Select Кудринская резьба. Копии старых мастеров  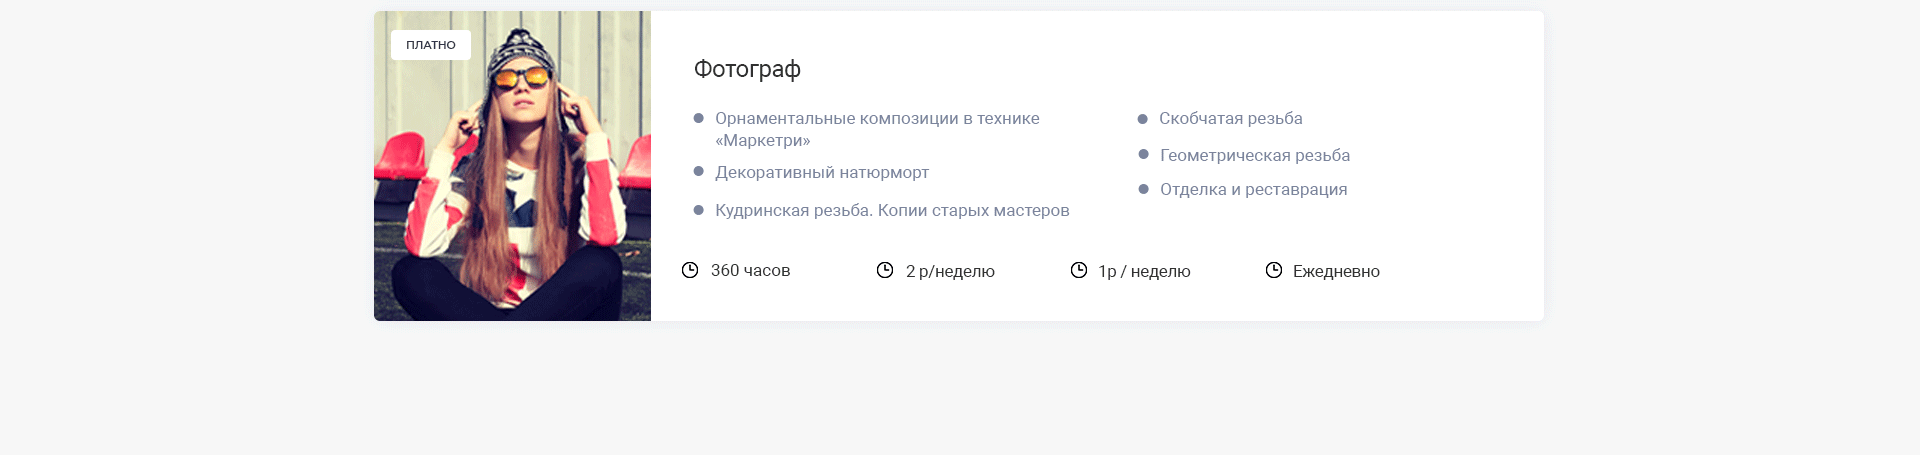pos(892,210)
